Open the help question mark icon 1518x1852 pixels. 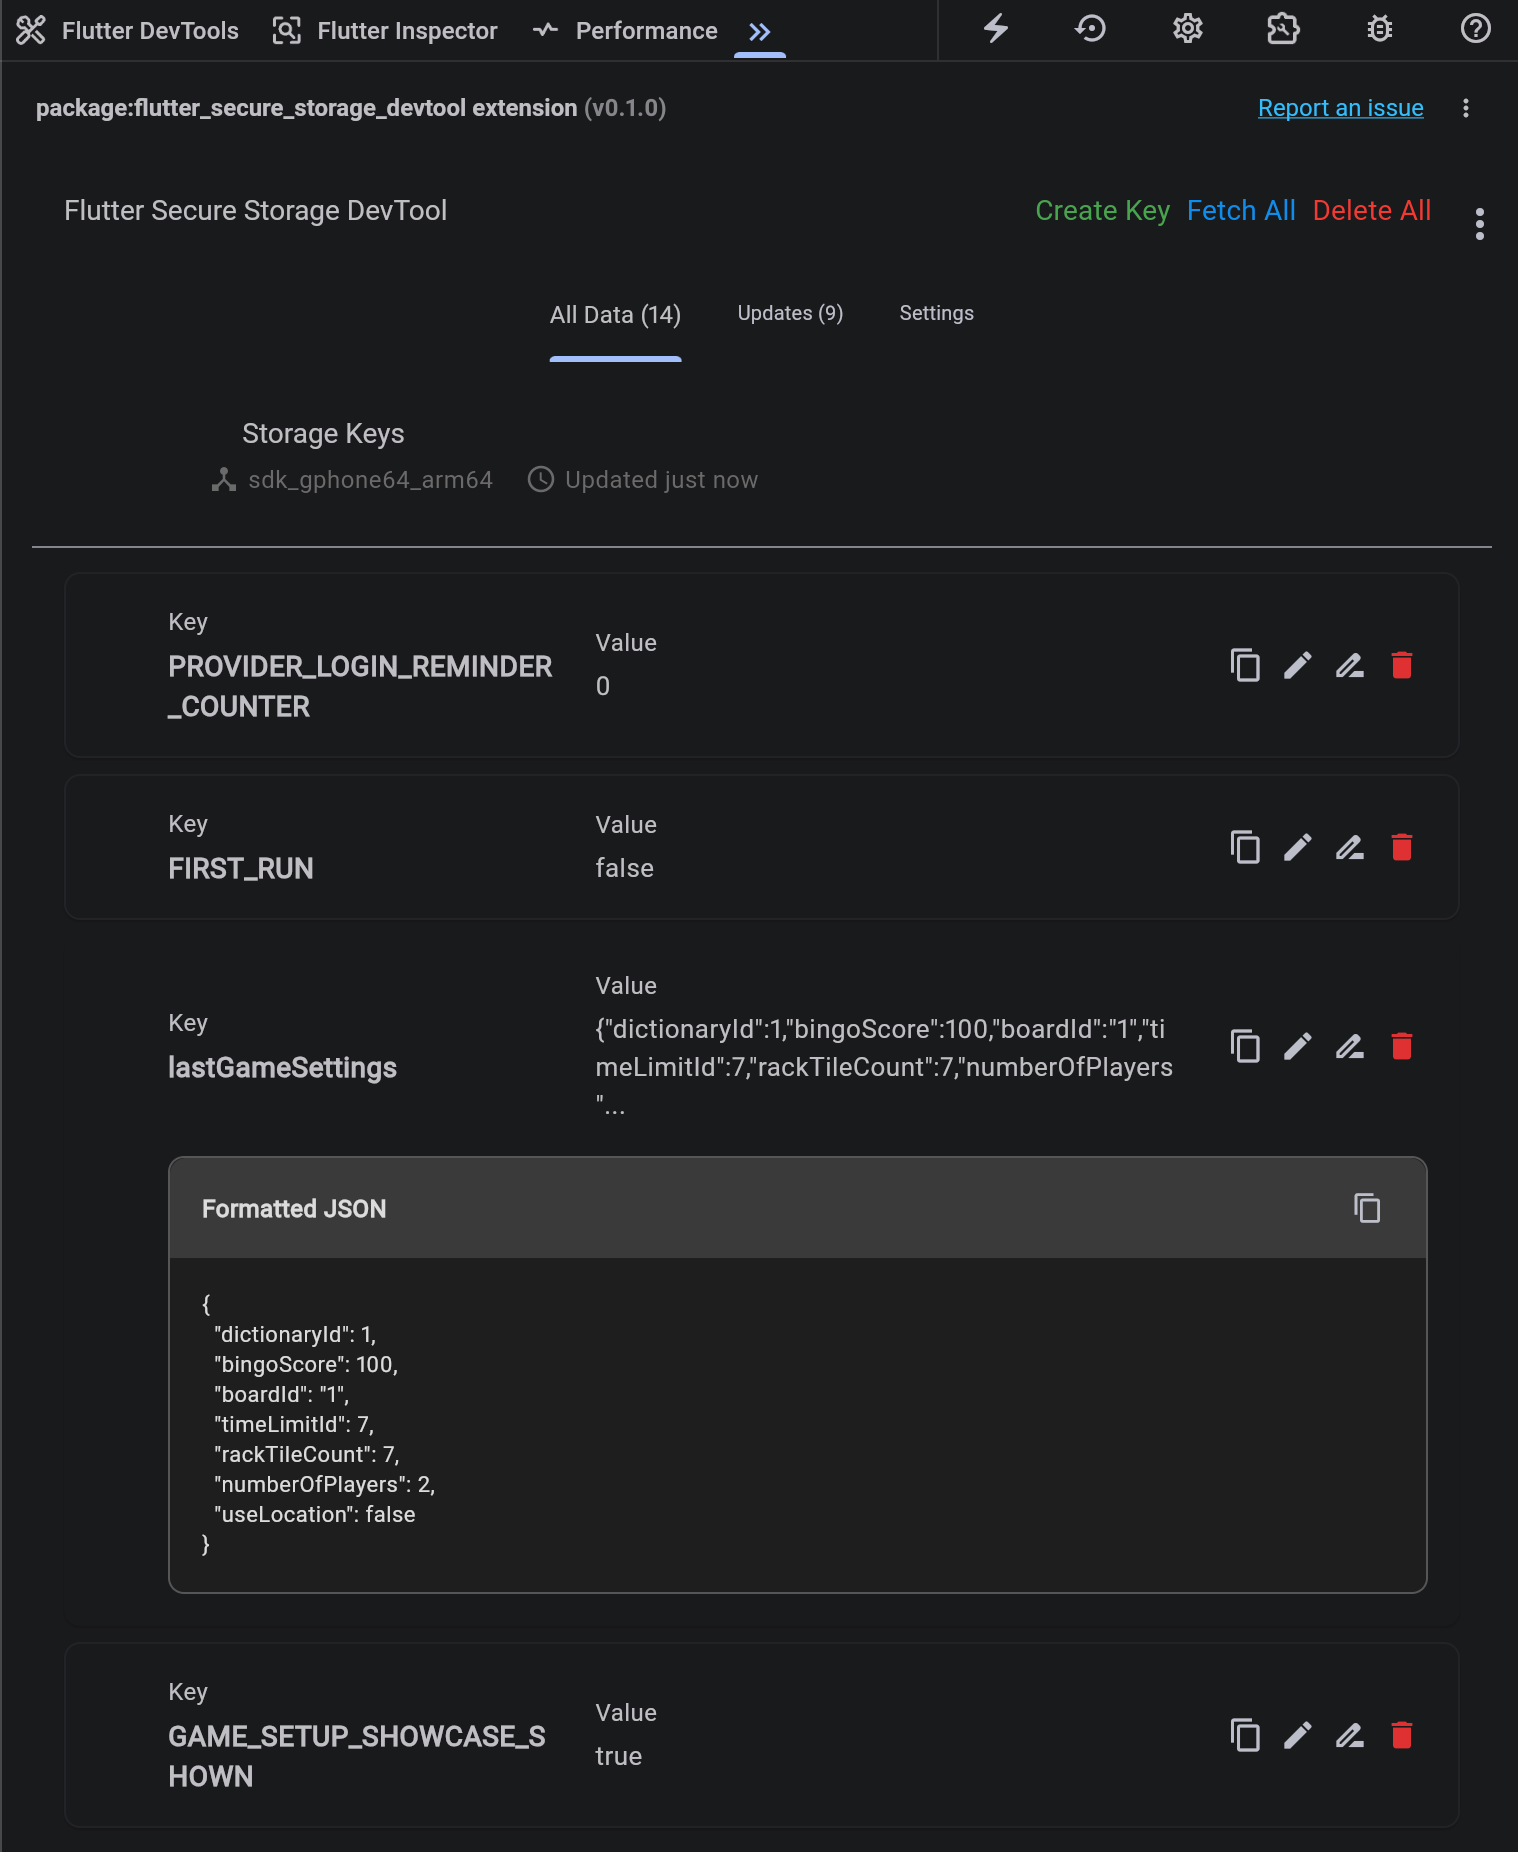(x=1476, y=29)
